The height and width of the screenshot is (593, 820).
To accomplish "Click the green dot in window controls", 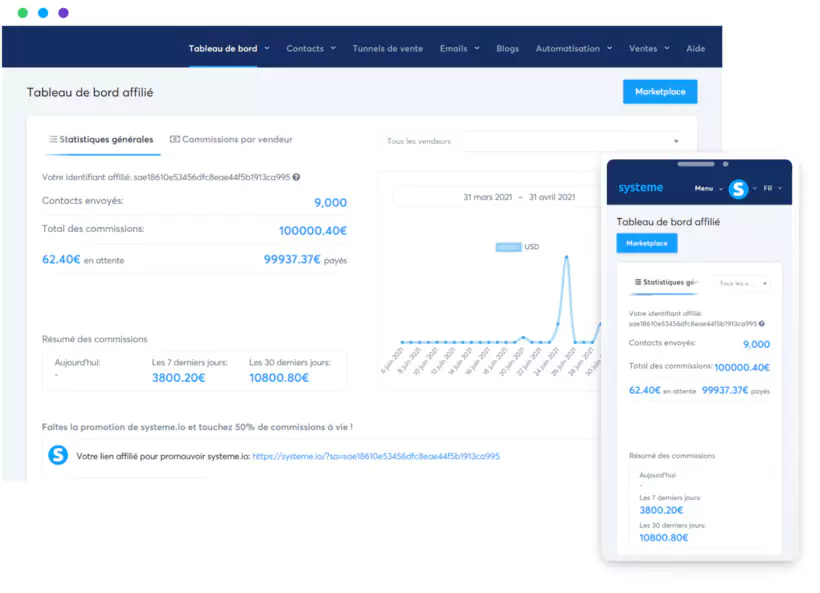I will tap(21, 13).
